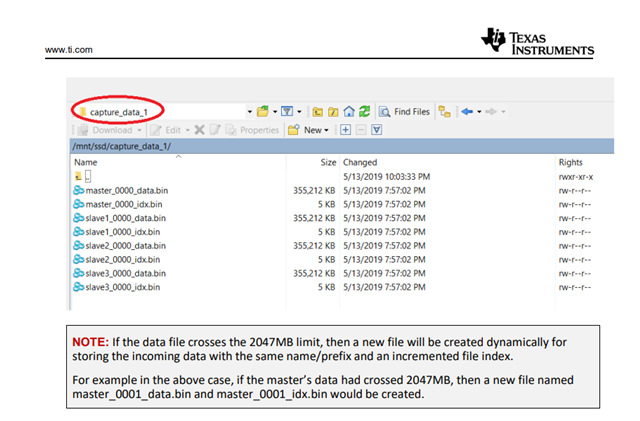Click the Texas Instruments logo
Viewport: 640px width, 421px height.
(x=538, y=42)
